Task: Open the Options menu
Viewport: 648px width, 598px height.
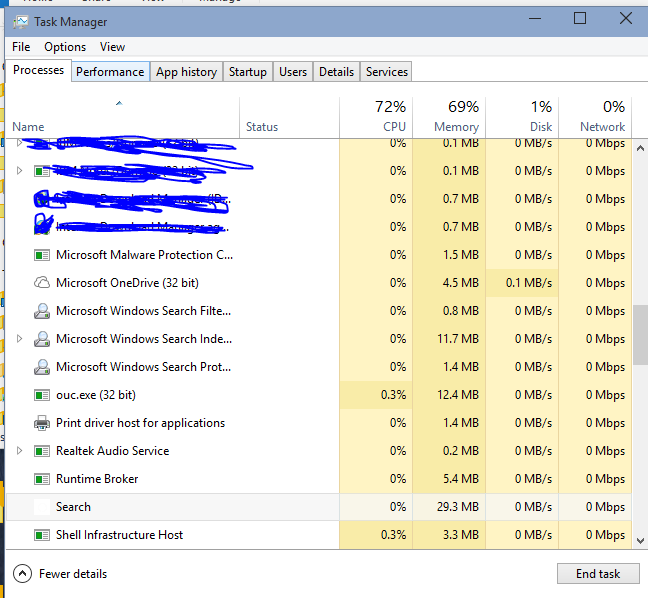Action: coord(65,47)
